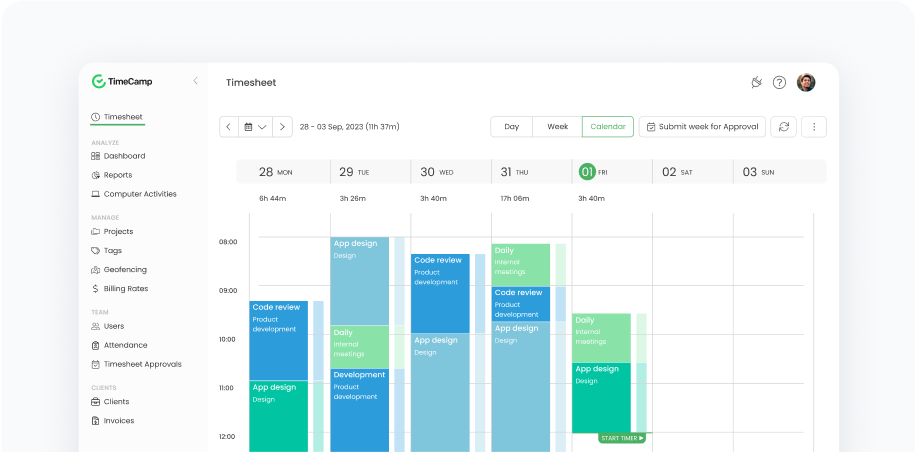Click the refresh sync icon
Image resolution: width=915 pixels, height=452 pixels.
point(783,127)
